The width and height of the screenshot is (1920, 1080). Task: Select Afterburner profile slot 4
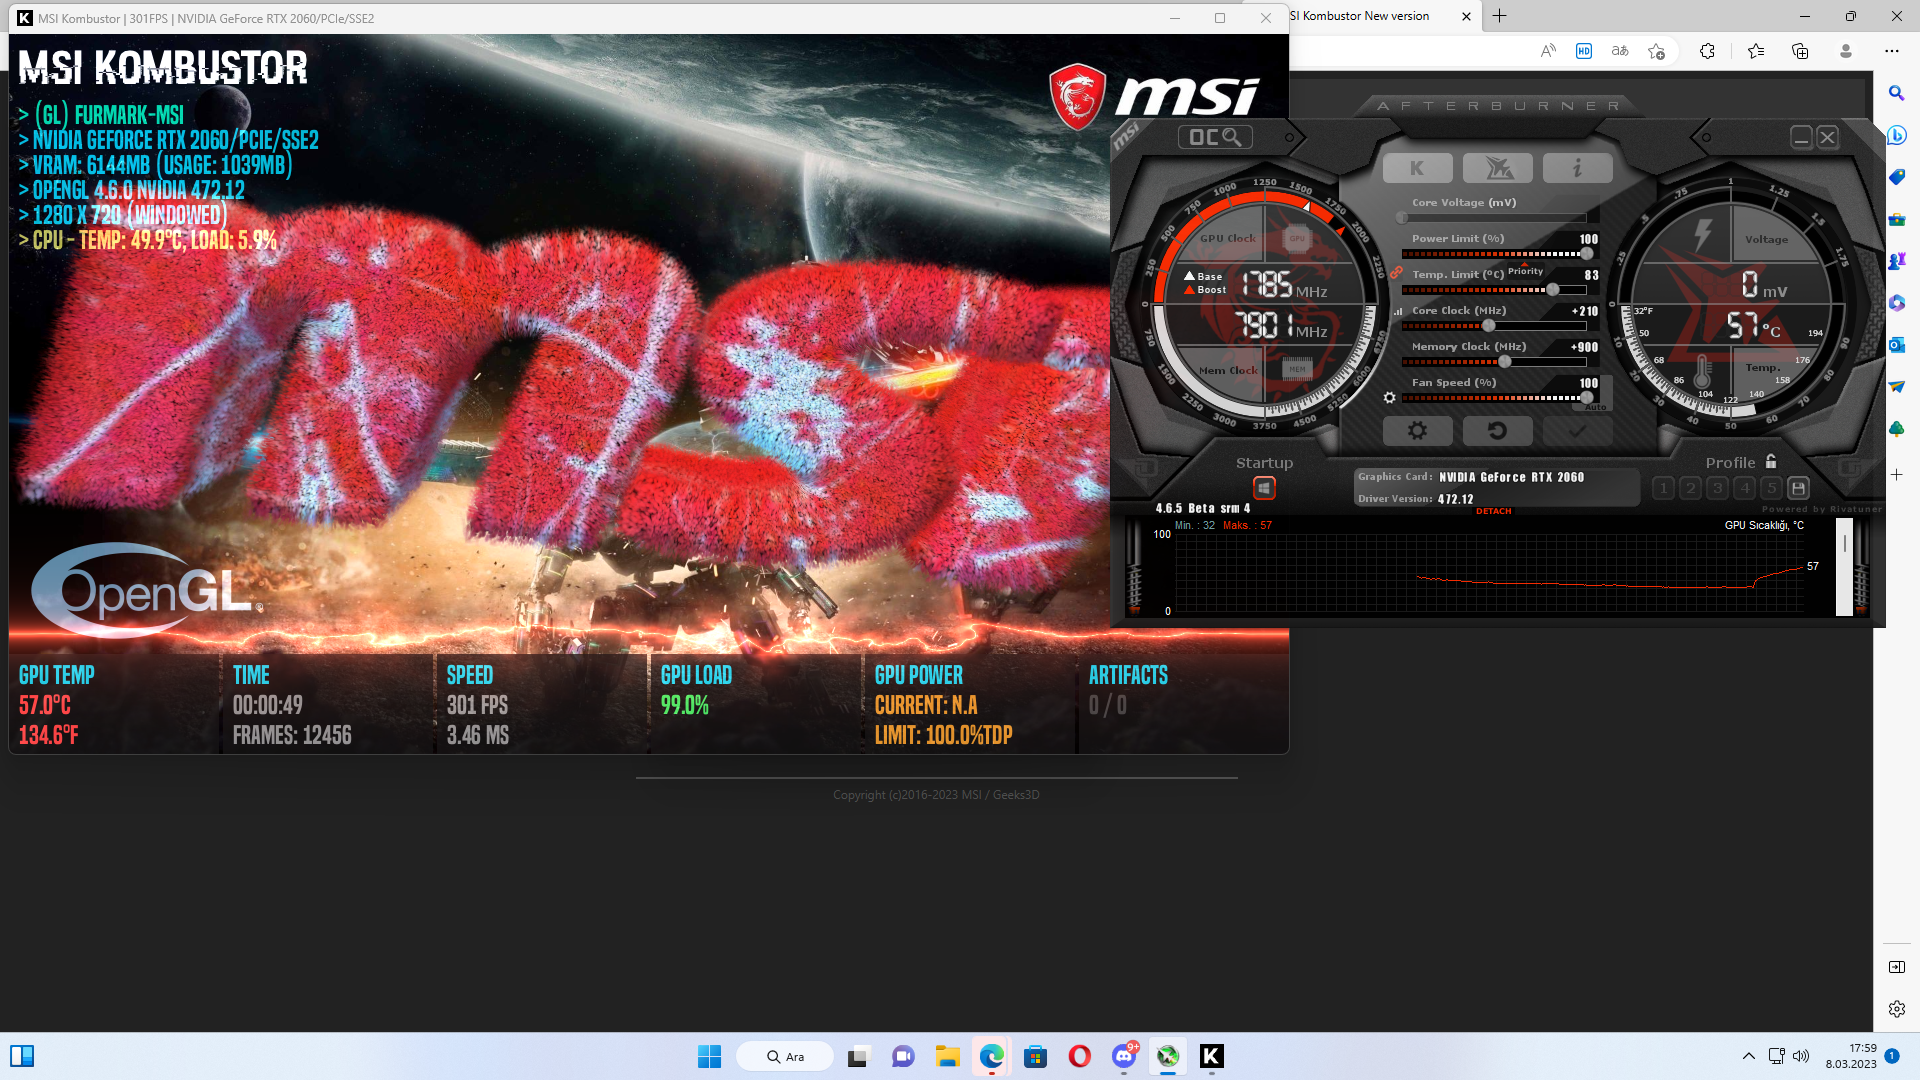1744,488
